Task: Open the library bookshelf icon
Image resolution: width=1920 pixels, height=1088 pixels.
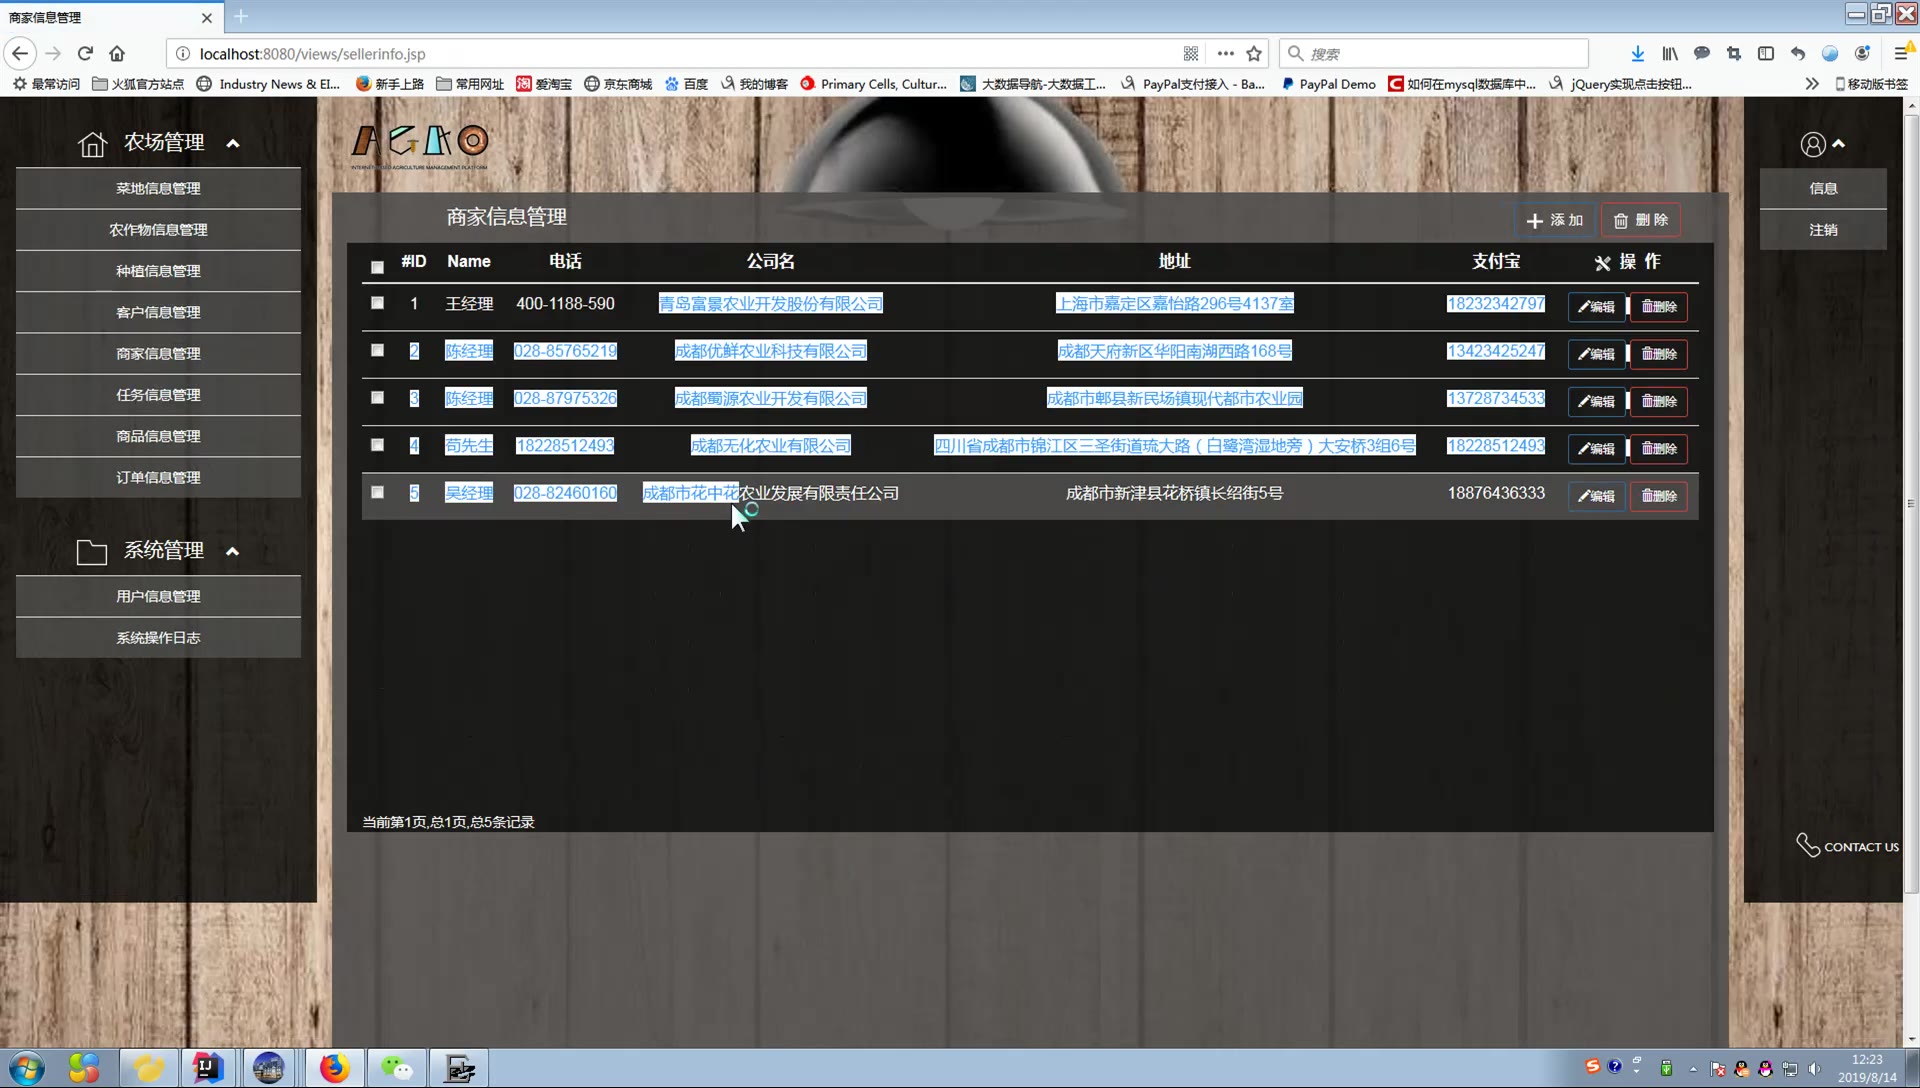Action: click(x=1670, y=54)
